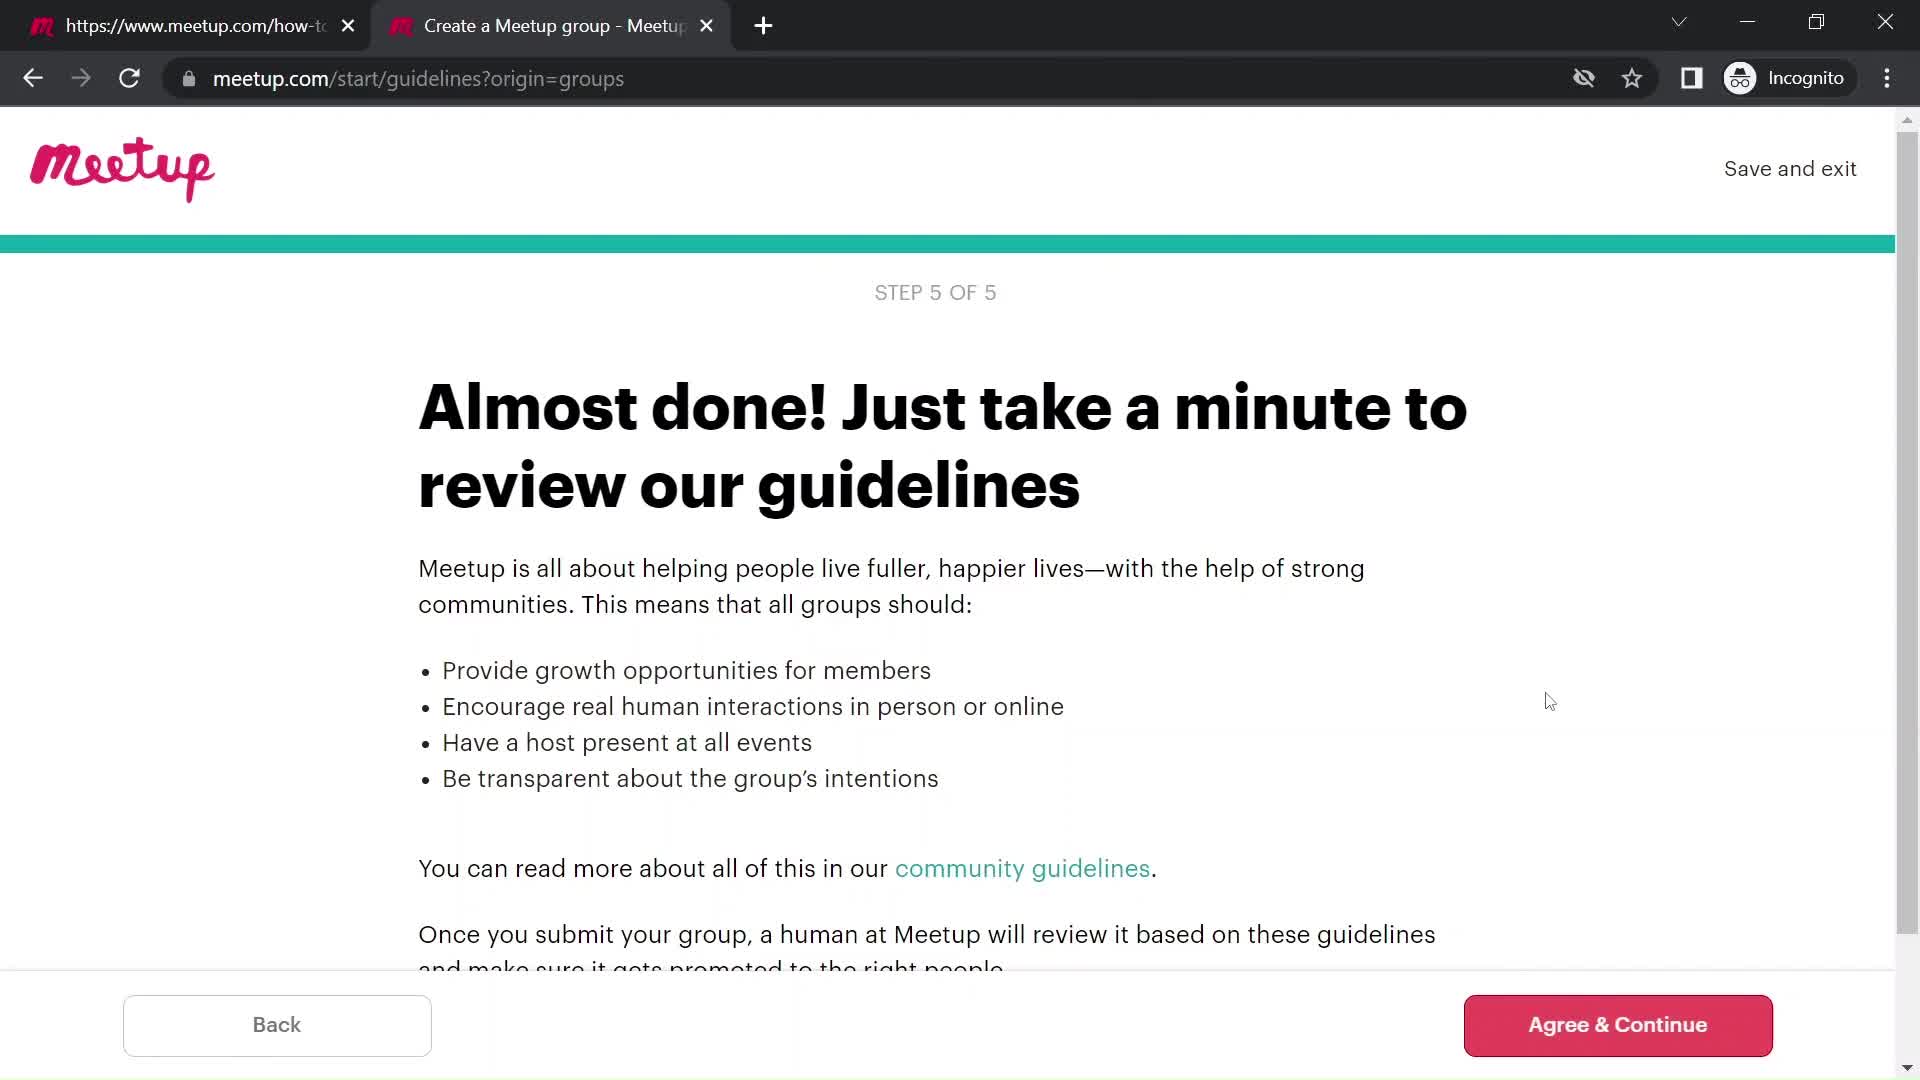This screenshot has height=1080, width=1920.
Task: Click the open new tab button
Action: (764, 26)
